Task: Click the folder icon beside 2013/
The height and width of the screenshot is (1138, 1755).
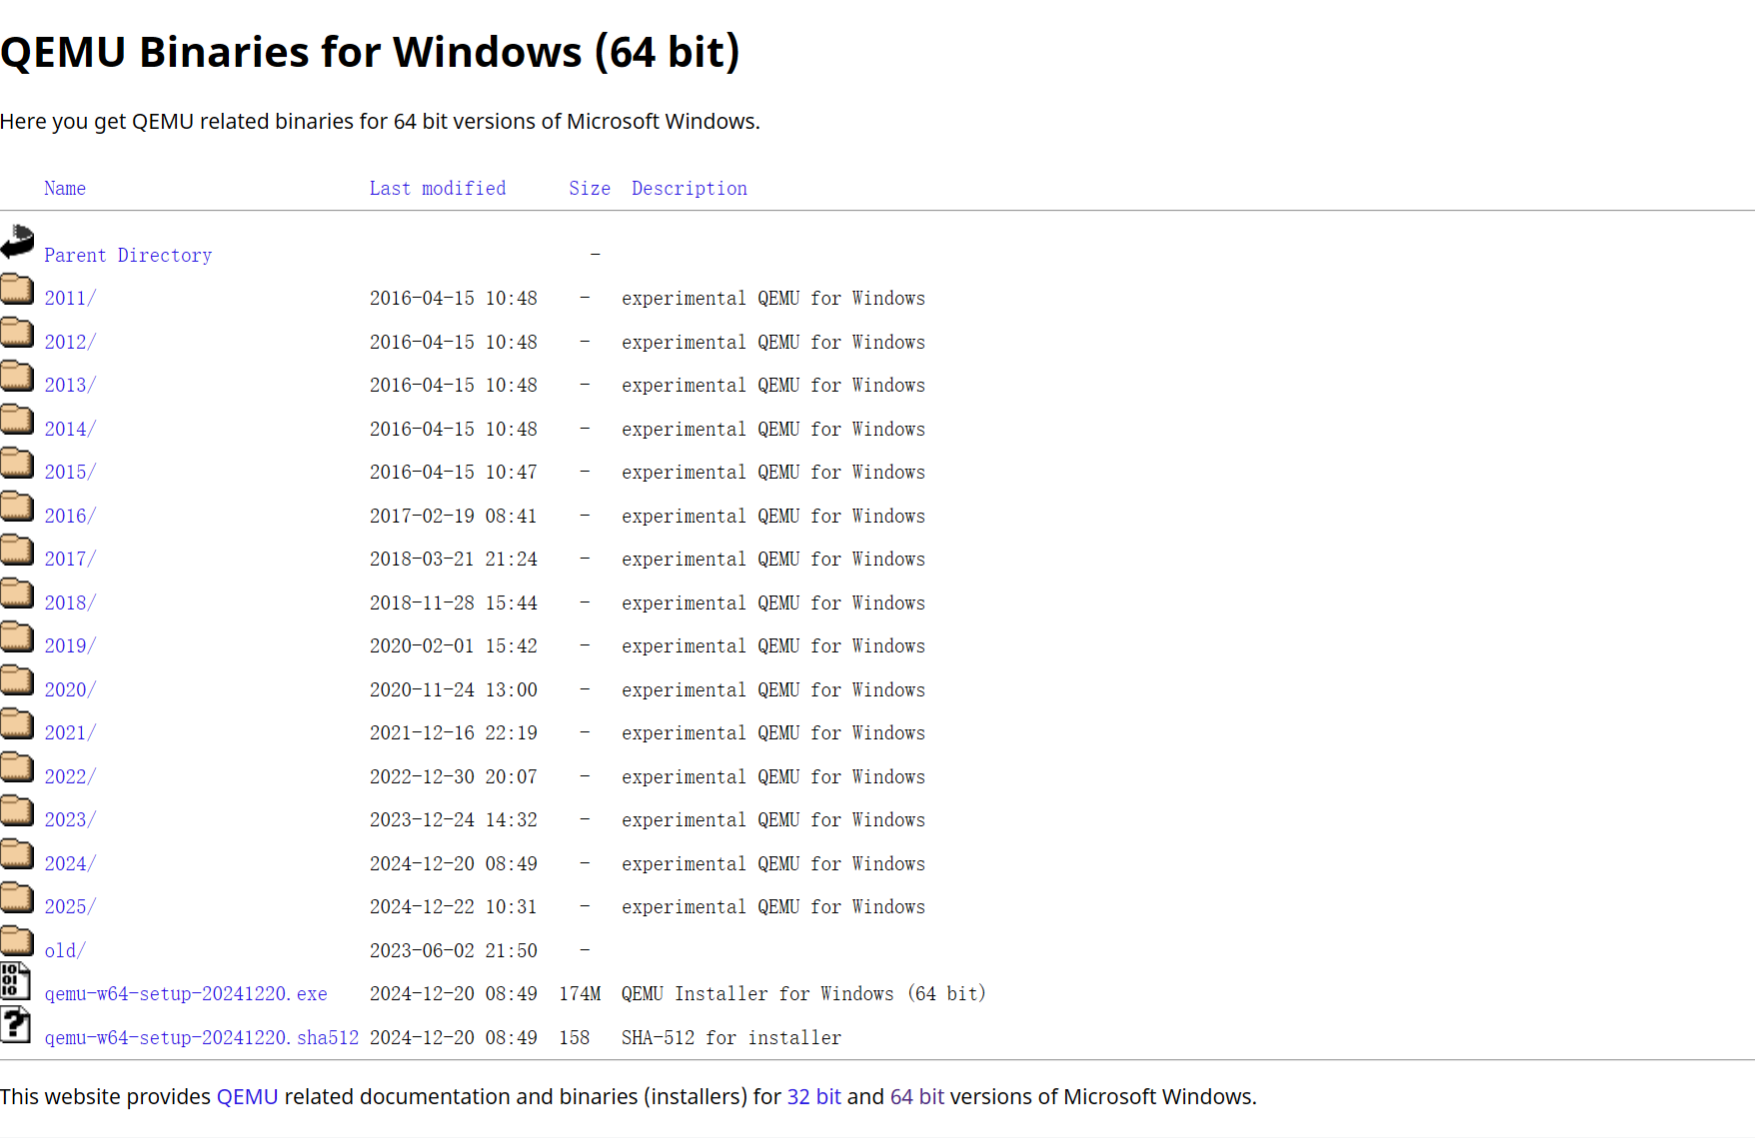Action: point(17,376)
